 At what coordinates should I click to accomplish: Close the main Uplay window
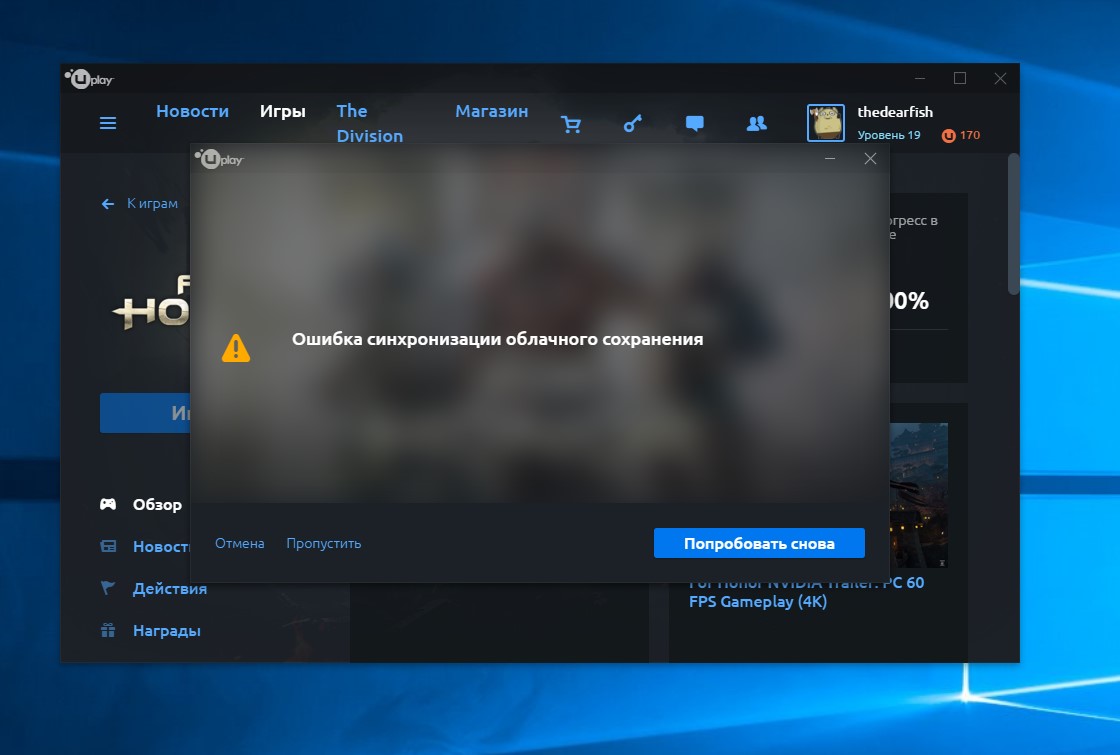click(x=1000, y=79)
